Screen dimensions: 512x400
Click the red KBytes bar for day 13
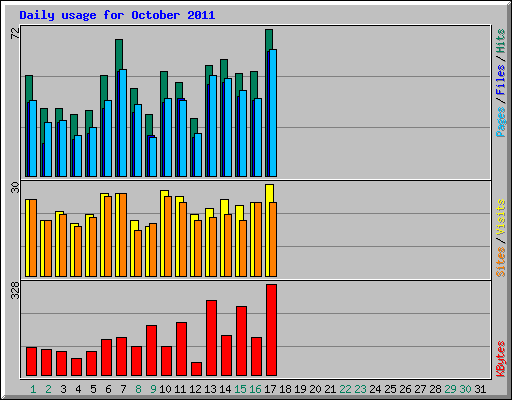pos(211,338)
